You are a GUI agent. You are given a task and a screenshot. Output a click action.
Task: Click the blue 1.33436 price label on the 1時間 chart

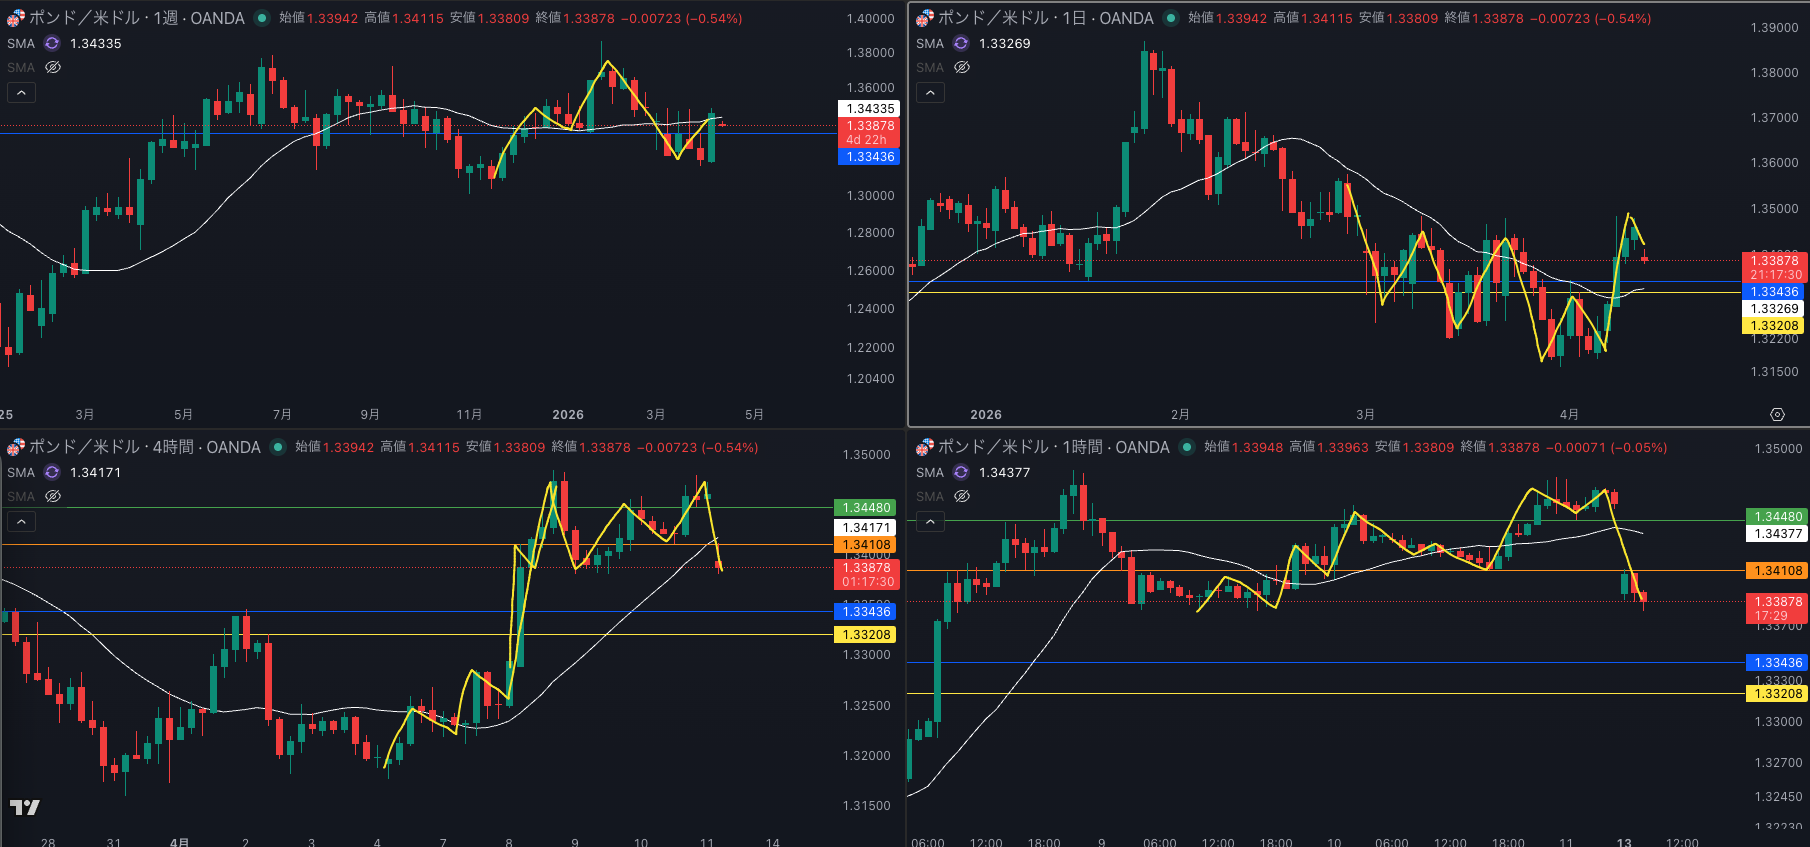[x=1778, y=663]
